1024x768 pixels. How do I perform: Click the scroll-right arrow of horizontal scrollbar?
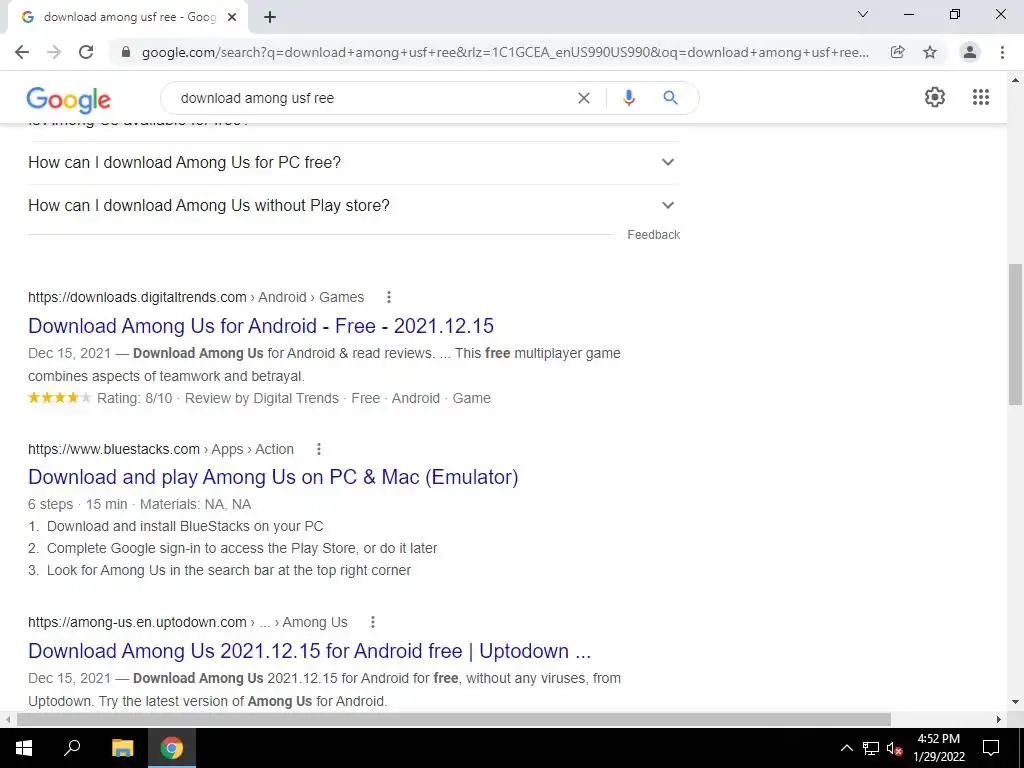(x=999, y=719)
